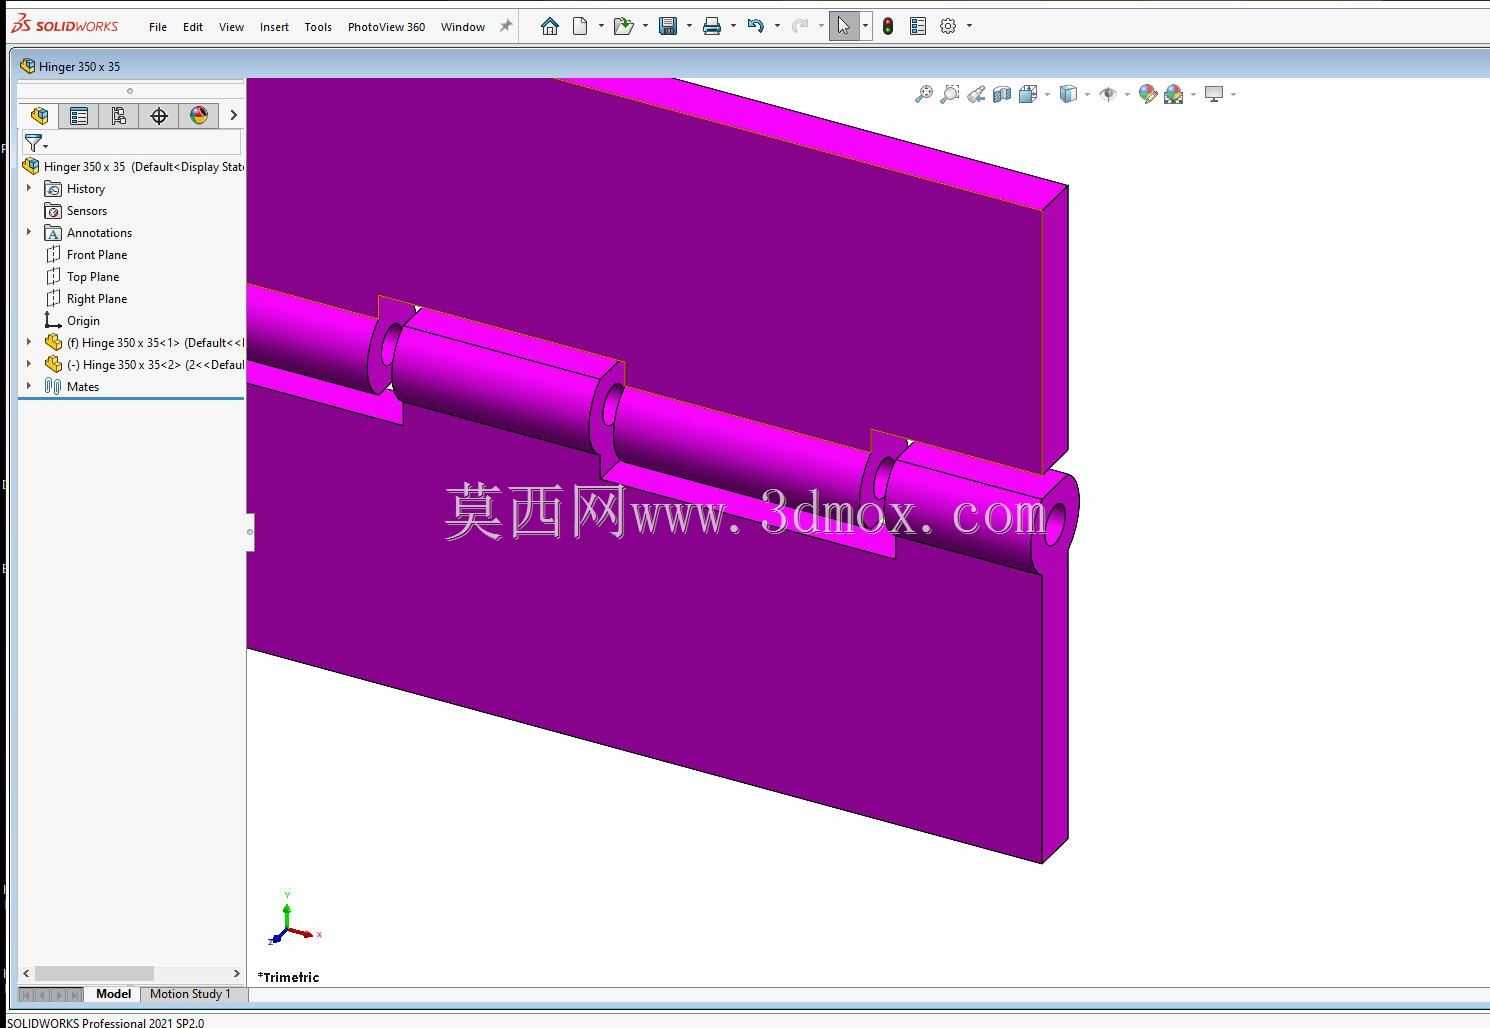Switch to the ConfigurationManager tab

(x=118, y=115)
